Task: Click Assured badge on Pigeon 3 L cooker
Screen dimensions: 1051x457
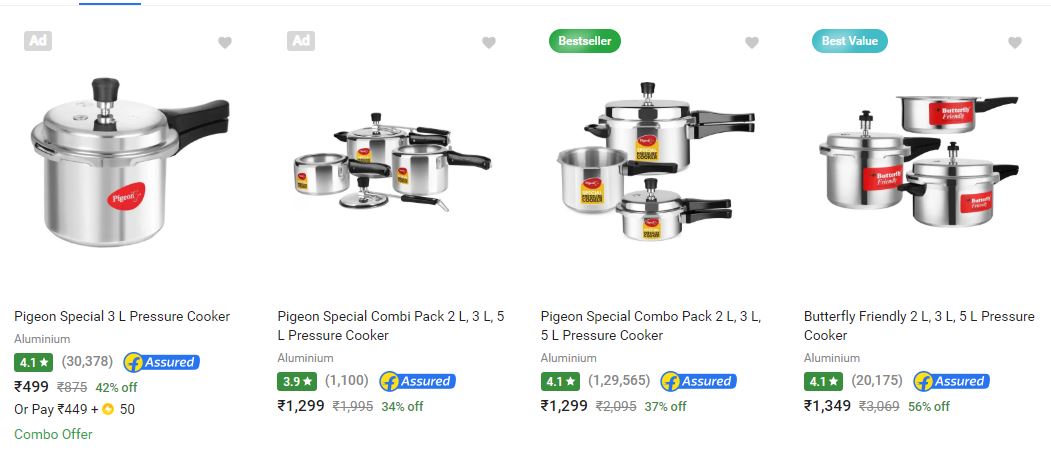Action: [x=161, y=362]
